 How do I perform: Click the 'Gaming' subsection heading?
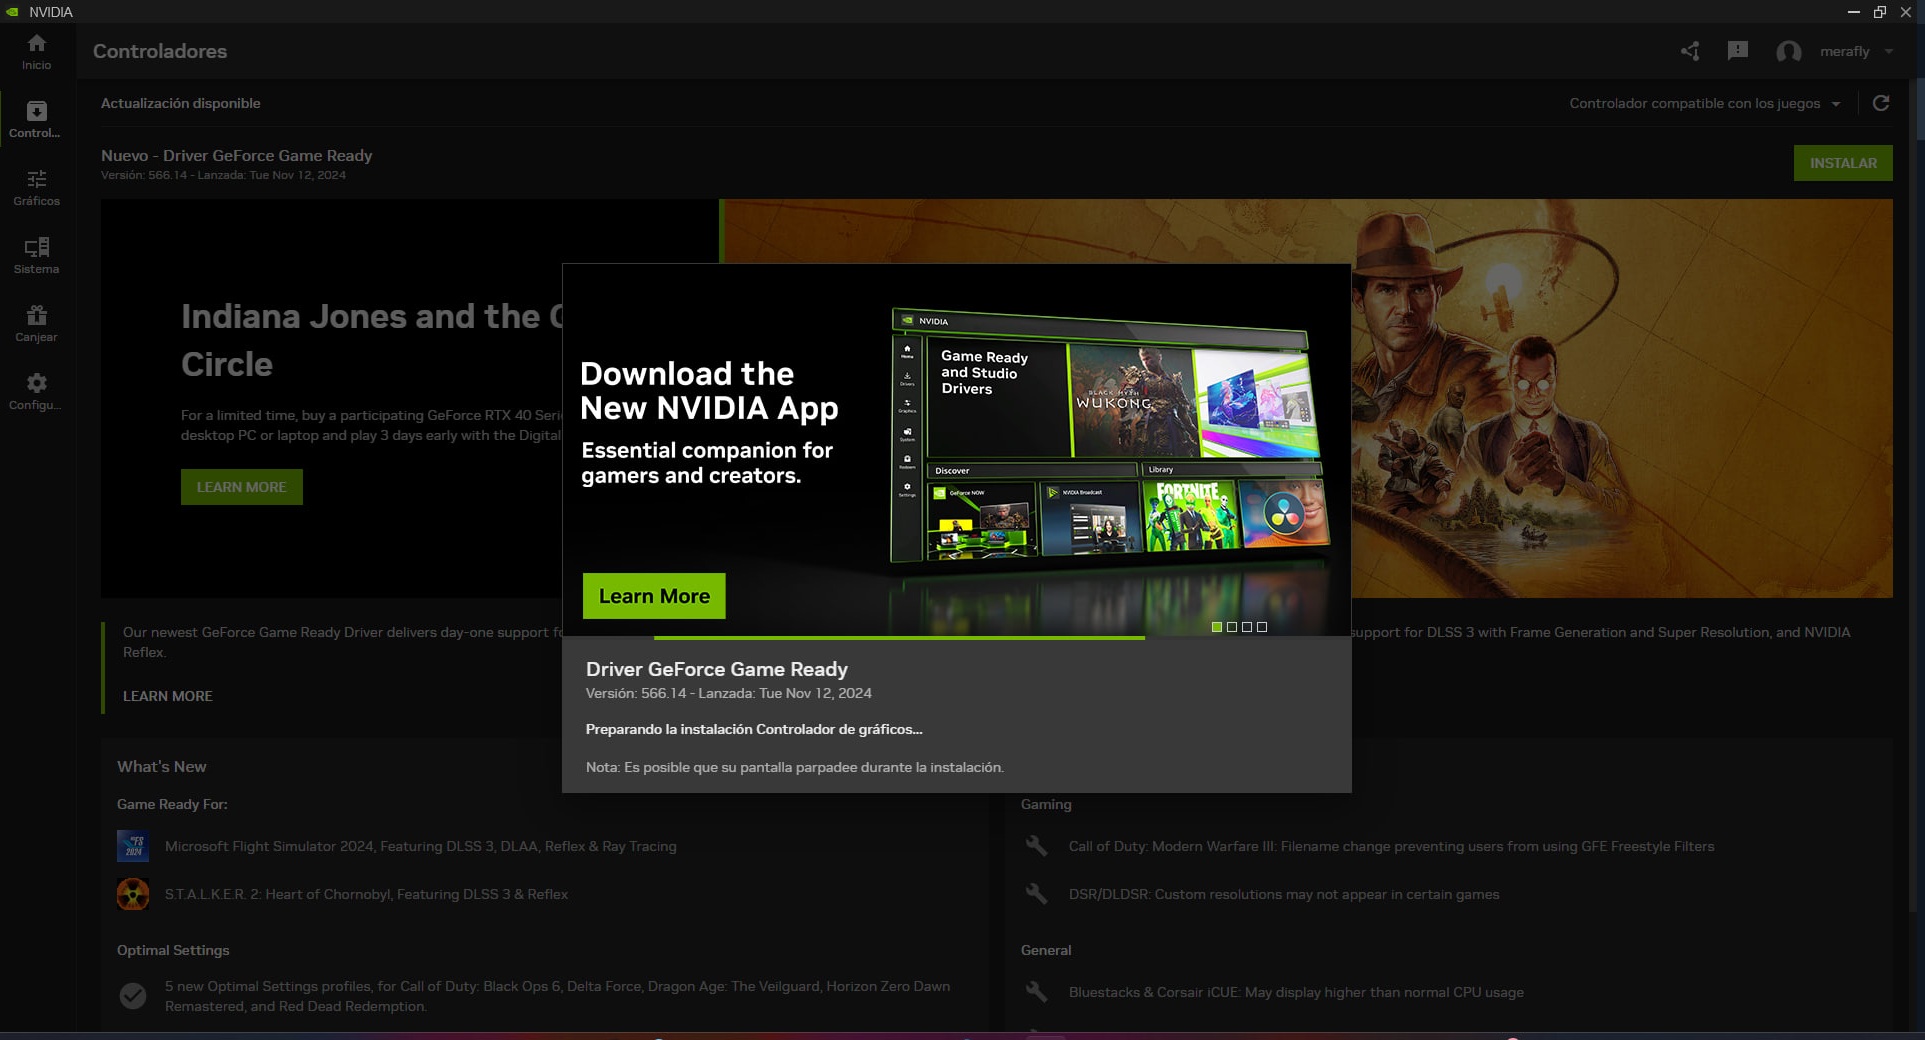pyautogui.click(x=1046, y=804)
